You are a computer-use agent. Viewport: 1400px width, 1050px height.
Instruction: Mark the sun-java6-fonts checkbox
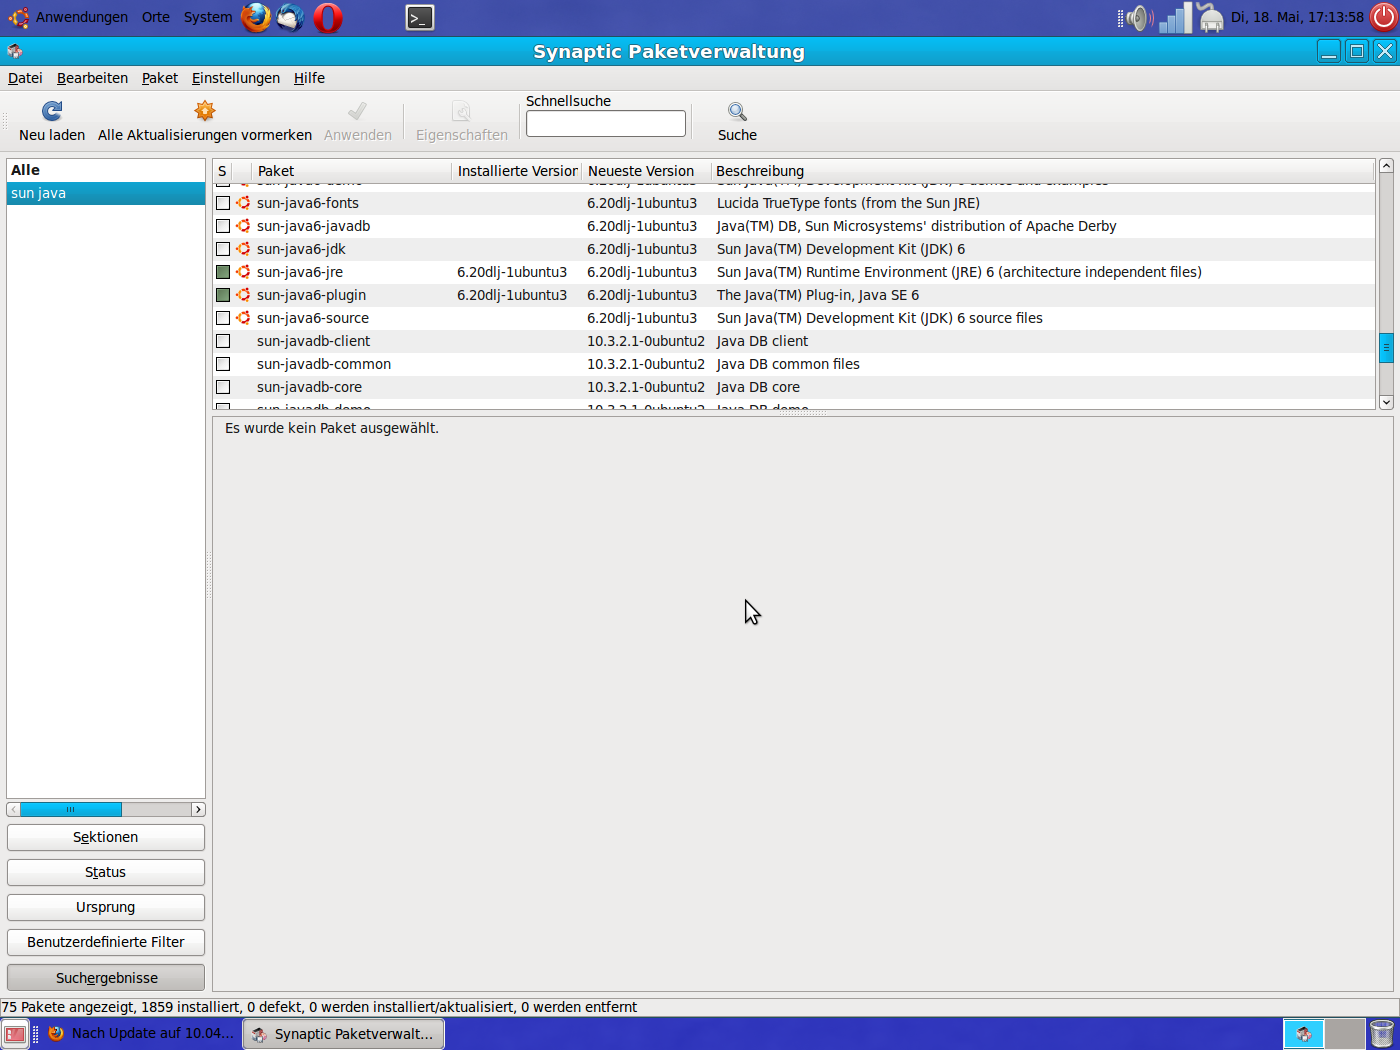pos(223,203)
